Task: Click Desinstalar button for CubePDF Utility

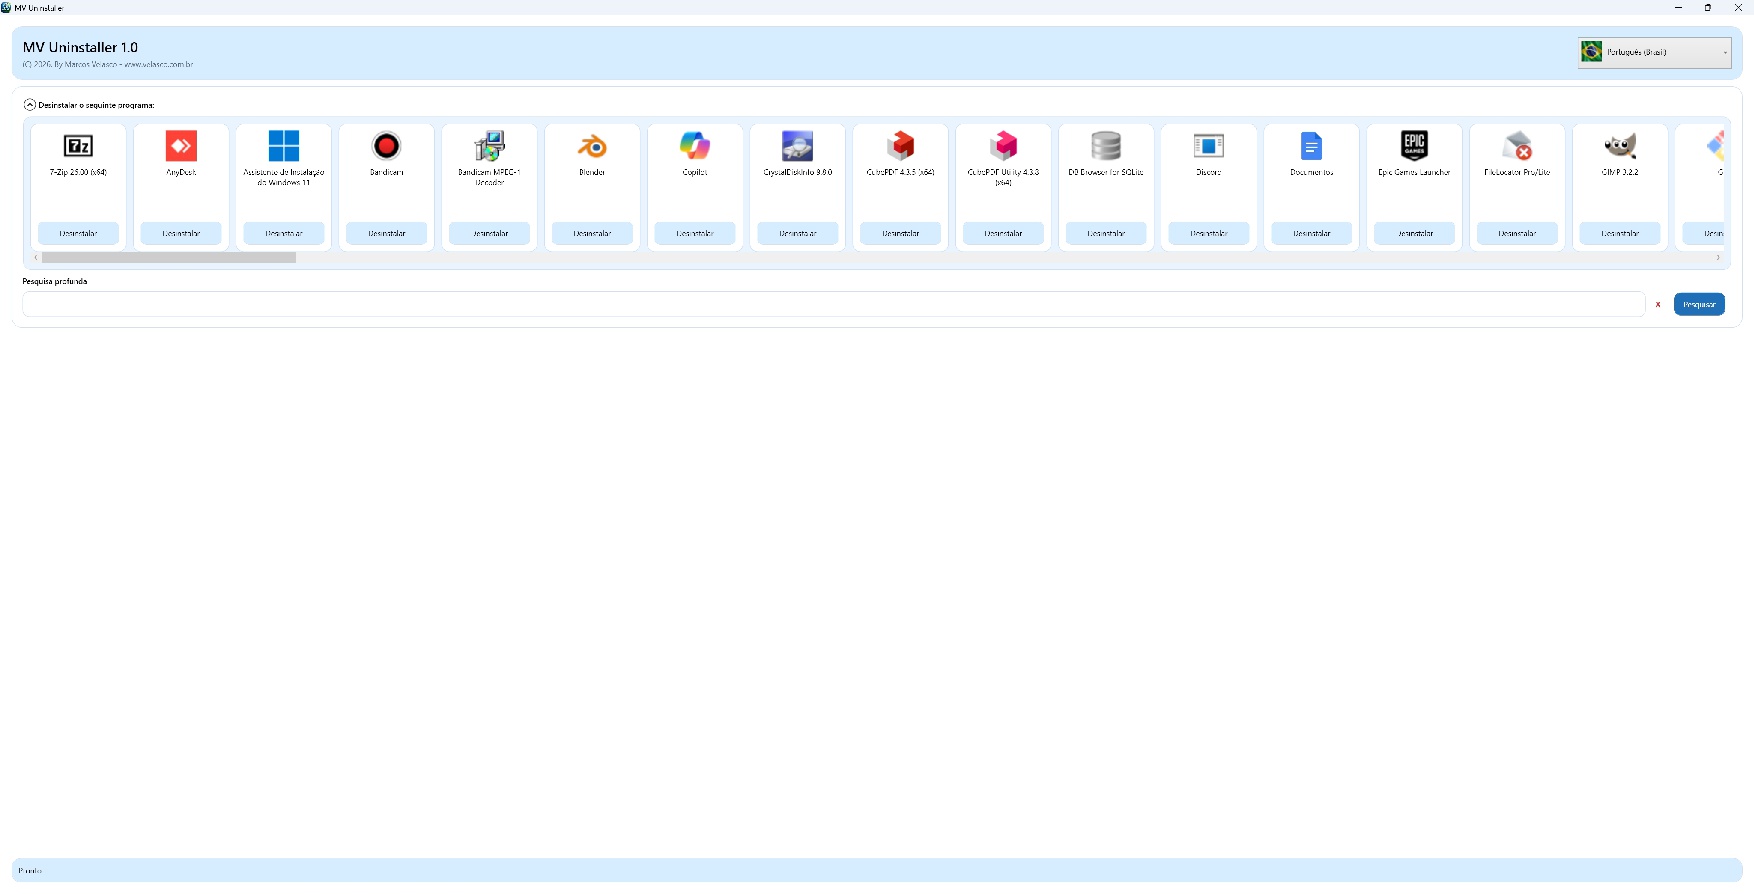Action: (1003, 233)
